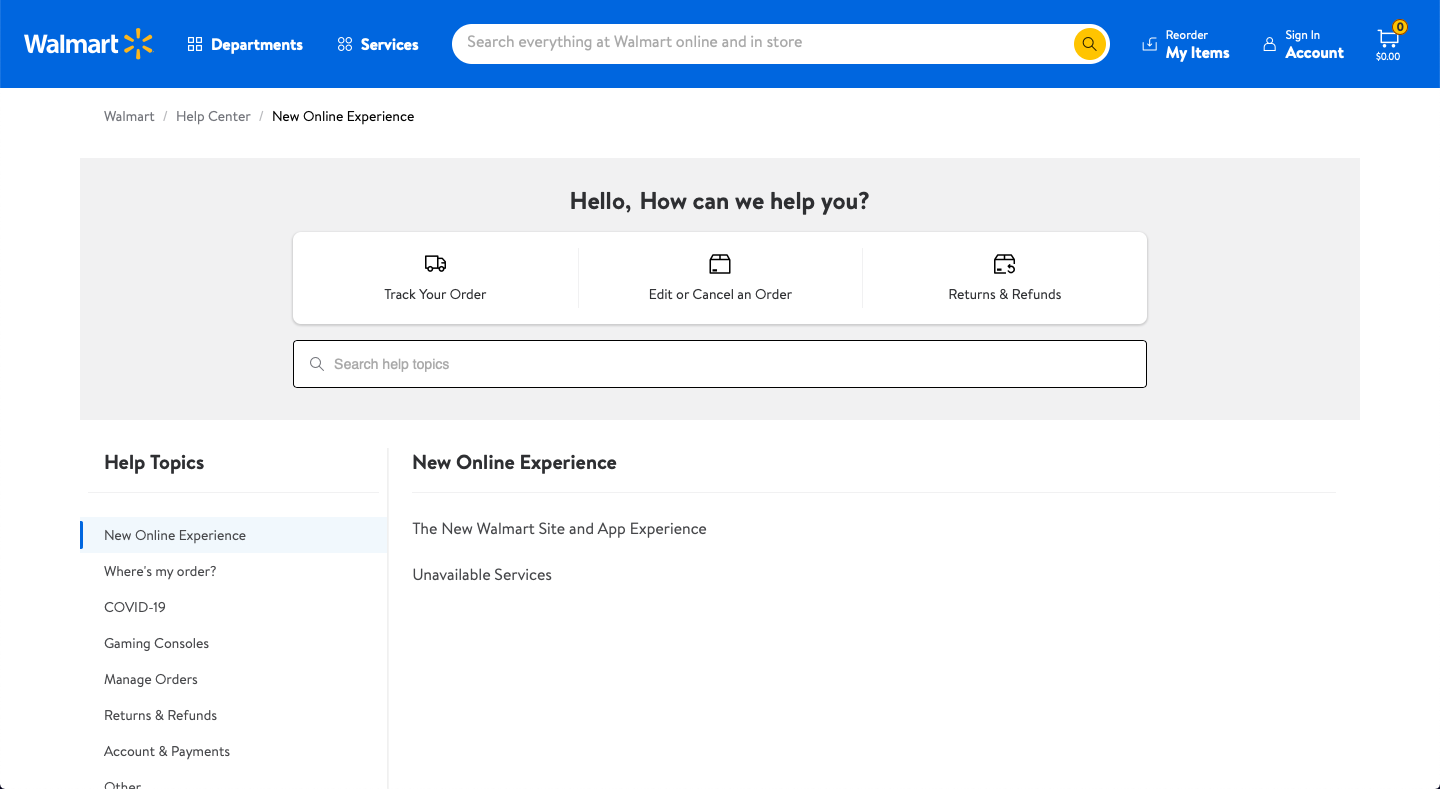Click the Edit or Cancel an Order box icon
Image resolution: width=1440 pixels, height=789 pixels.
720,264
